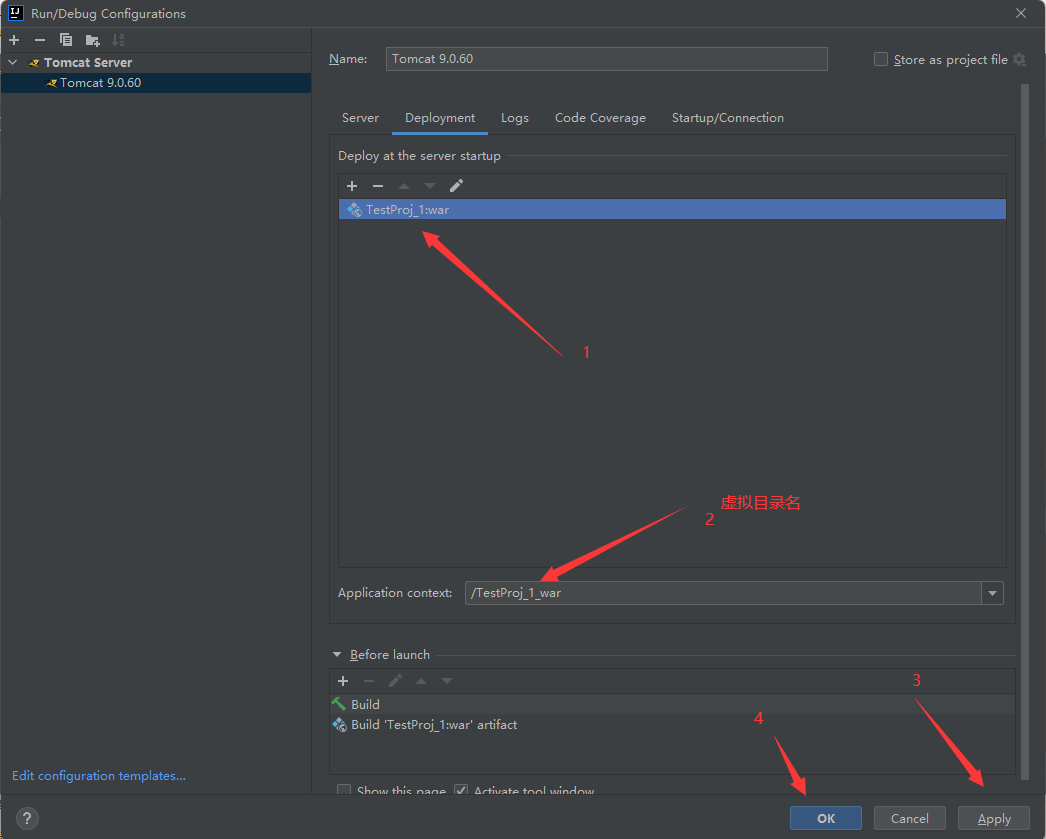Image resolution: width=1046 pixels, height=839 pixels.
Task: Toggle Show this page checkbox
Action: [344, 790]
